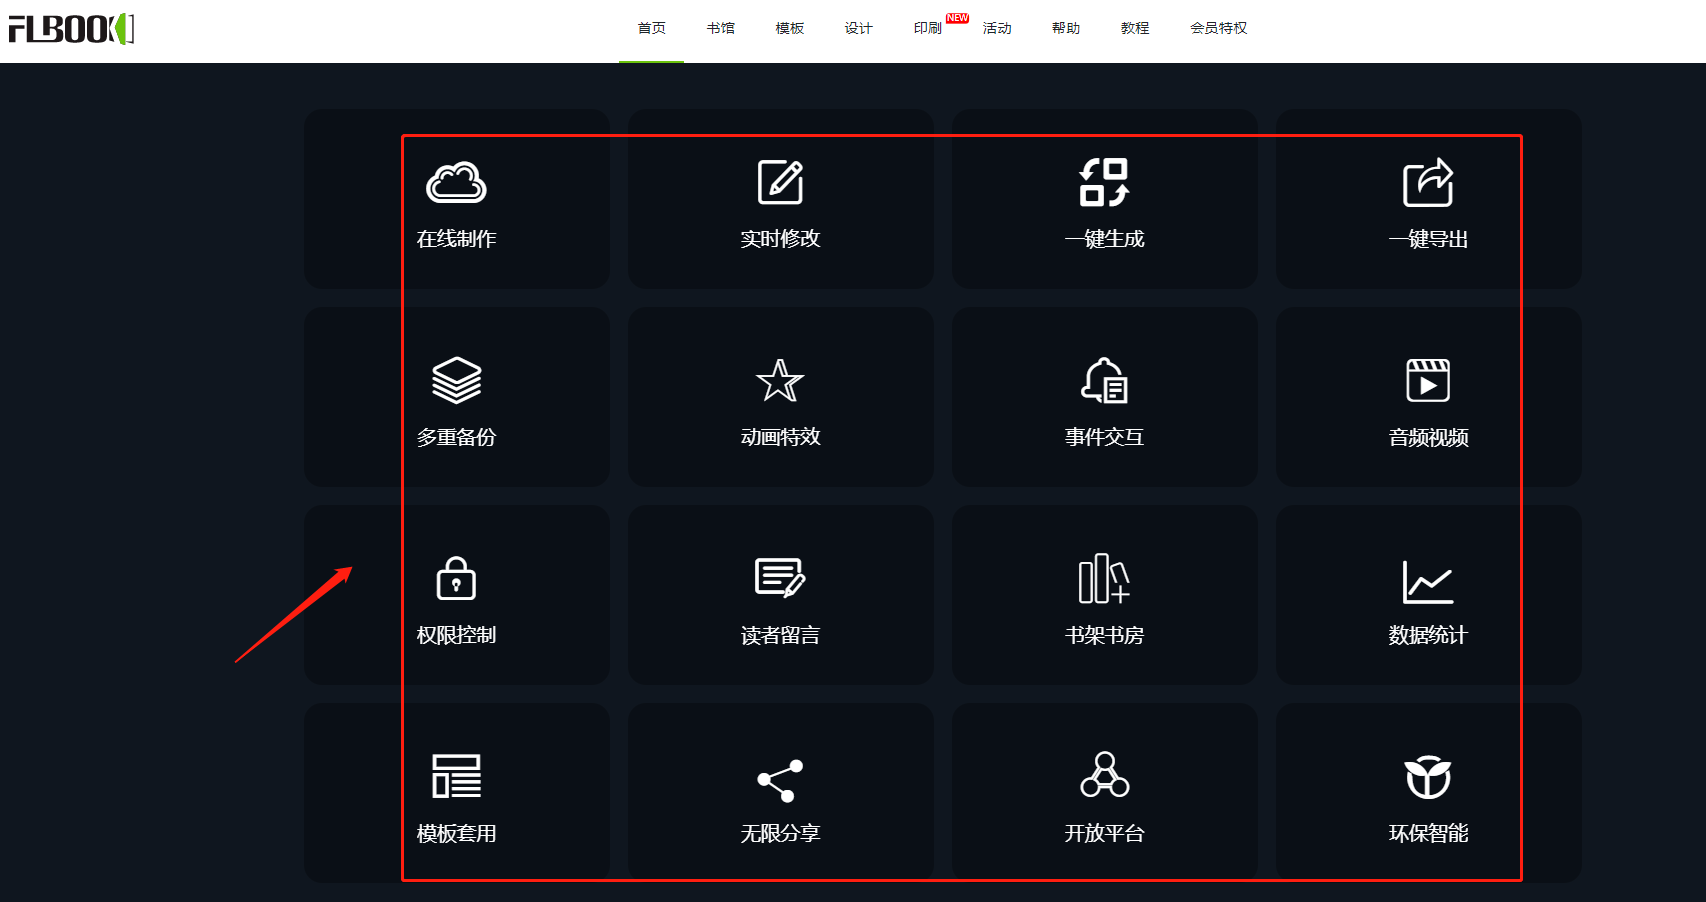1706x902 pixels.
Task: Open the 会员特权 navigation link
Action: pos(1219,28)
